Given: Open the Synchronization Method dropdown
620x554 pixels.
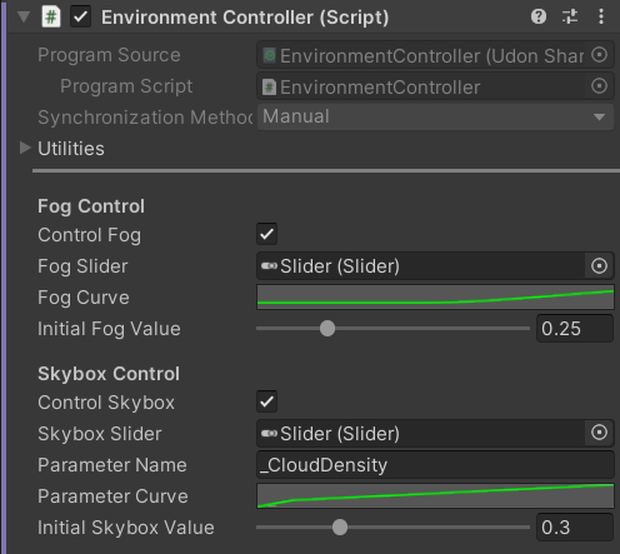Looking at the screenshot, I should [435, 117].
